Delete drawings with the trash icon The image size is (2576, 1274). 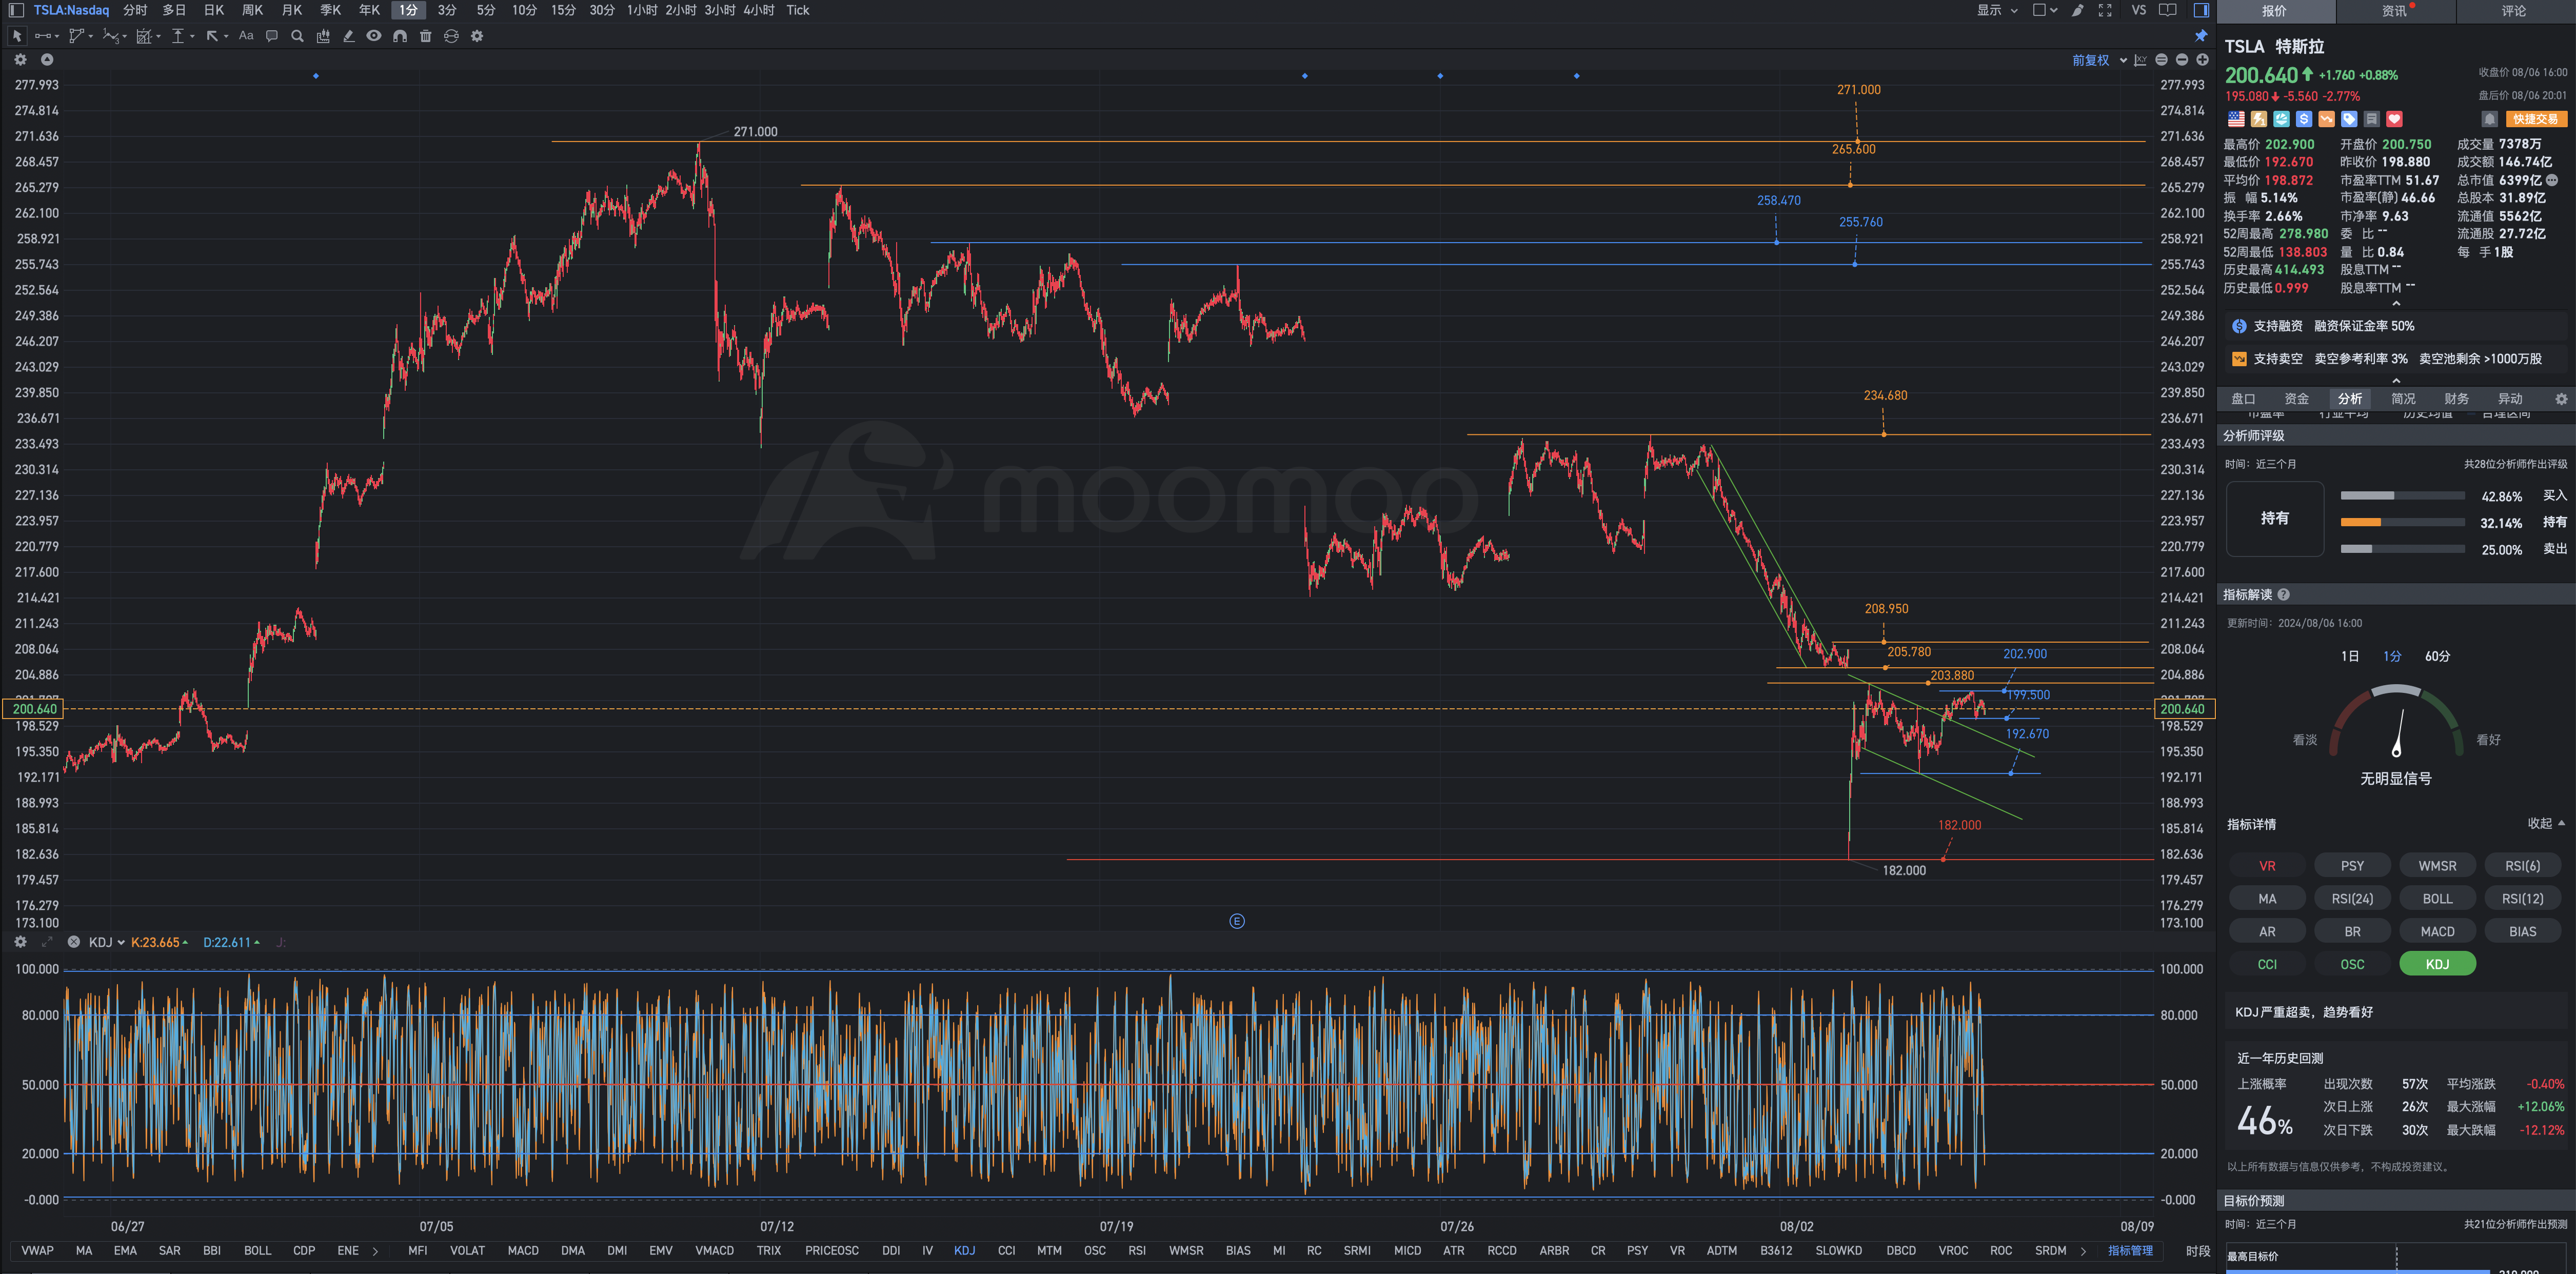pyautogui.click(x=426, y=36)
